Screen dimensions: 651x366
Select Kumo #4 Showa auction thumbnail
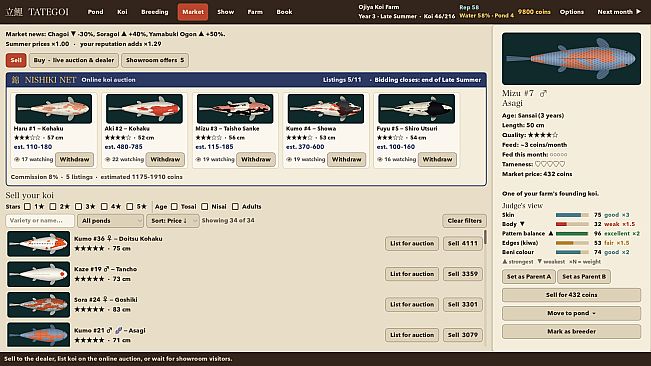(x=326, y=109)
